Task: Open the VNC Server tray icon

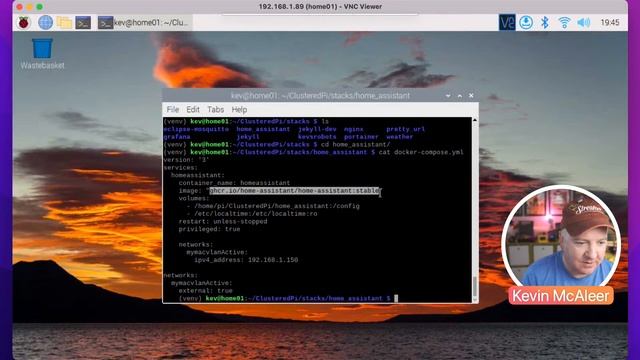Action: coord(507,22)
